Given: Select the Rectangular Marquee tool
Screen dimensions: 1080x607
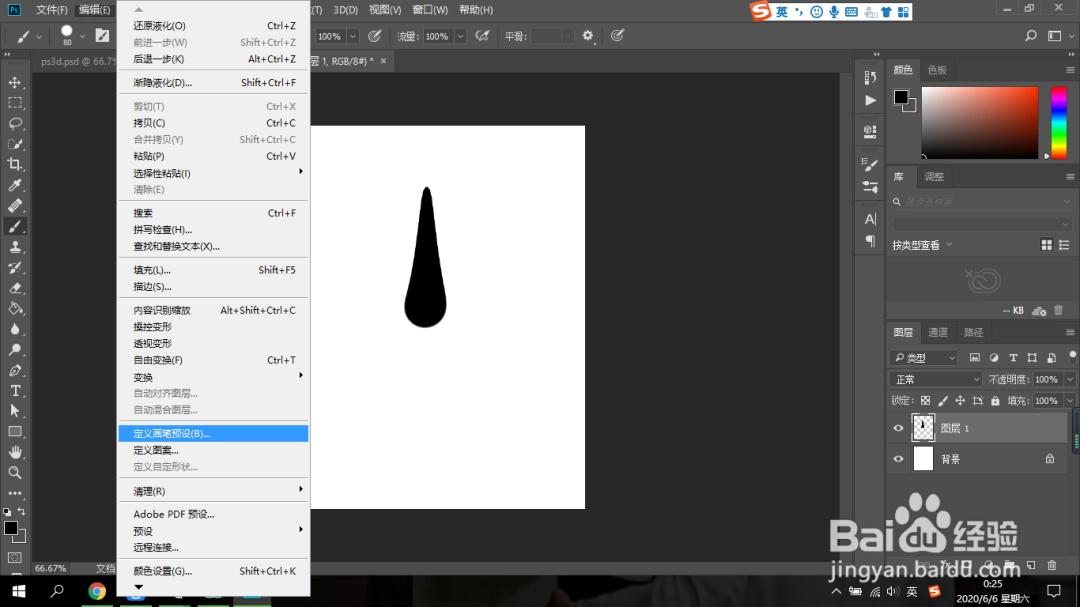Looking at the screenshot, I should tap(14, 103).
